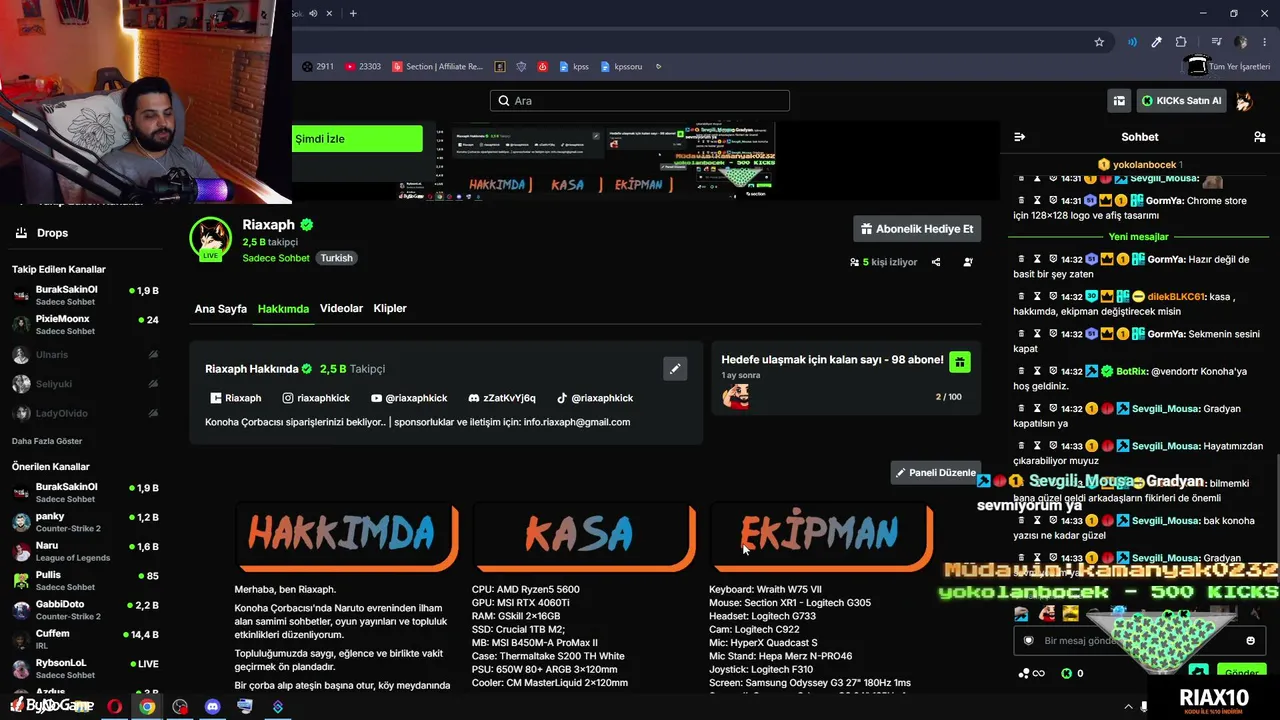The width and height of the screenshot is (1280, 720).
Task: Share the channel with the share icon
Action: coord(936,262)
